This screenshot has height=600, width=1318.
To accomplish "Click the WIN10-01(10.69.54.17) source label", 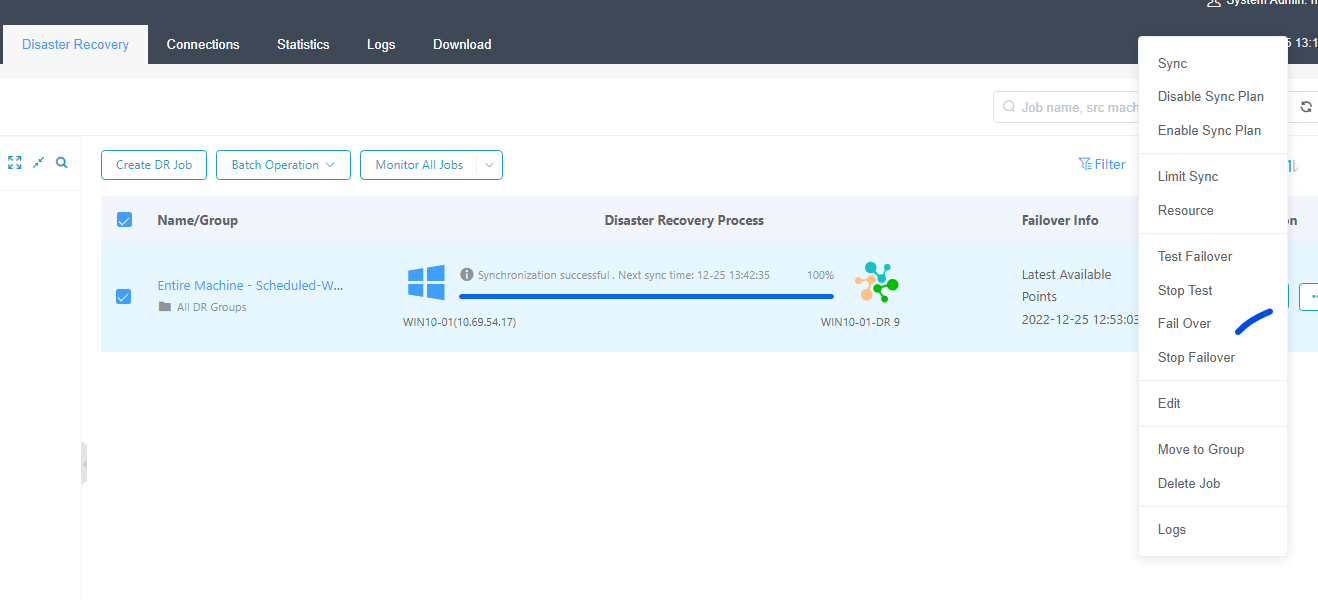I will pos(460,322).
